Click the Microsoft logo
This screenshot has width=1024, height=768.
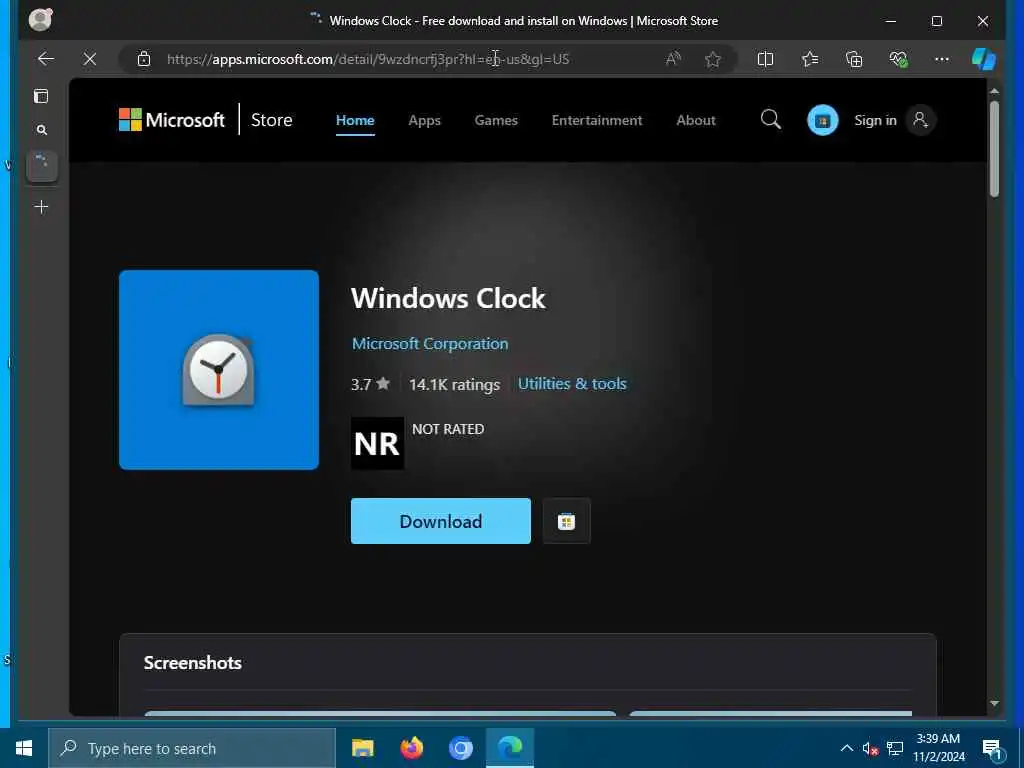(172, 120)
